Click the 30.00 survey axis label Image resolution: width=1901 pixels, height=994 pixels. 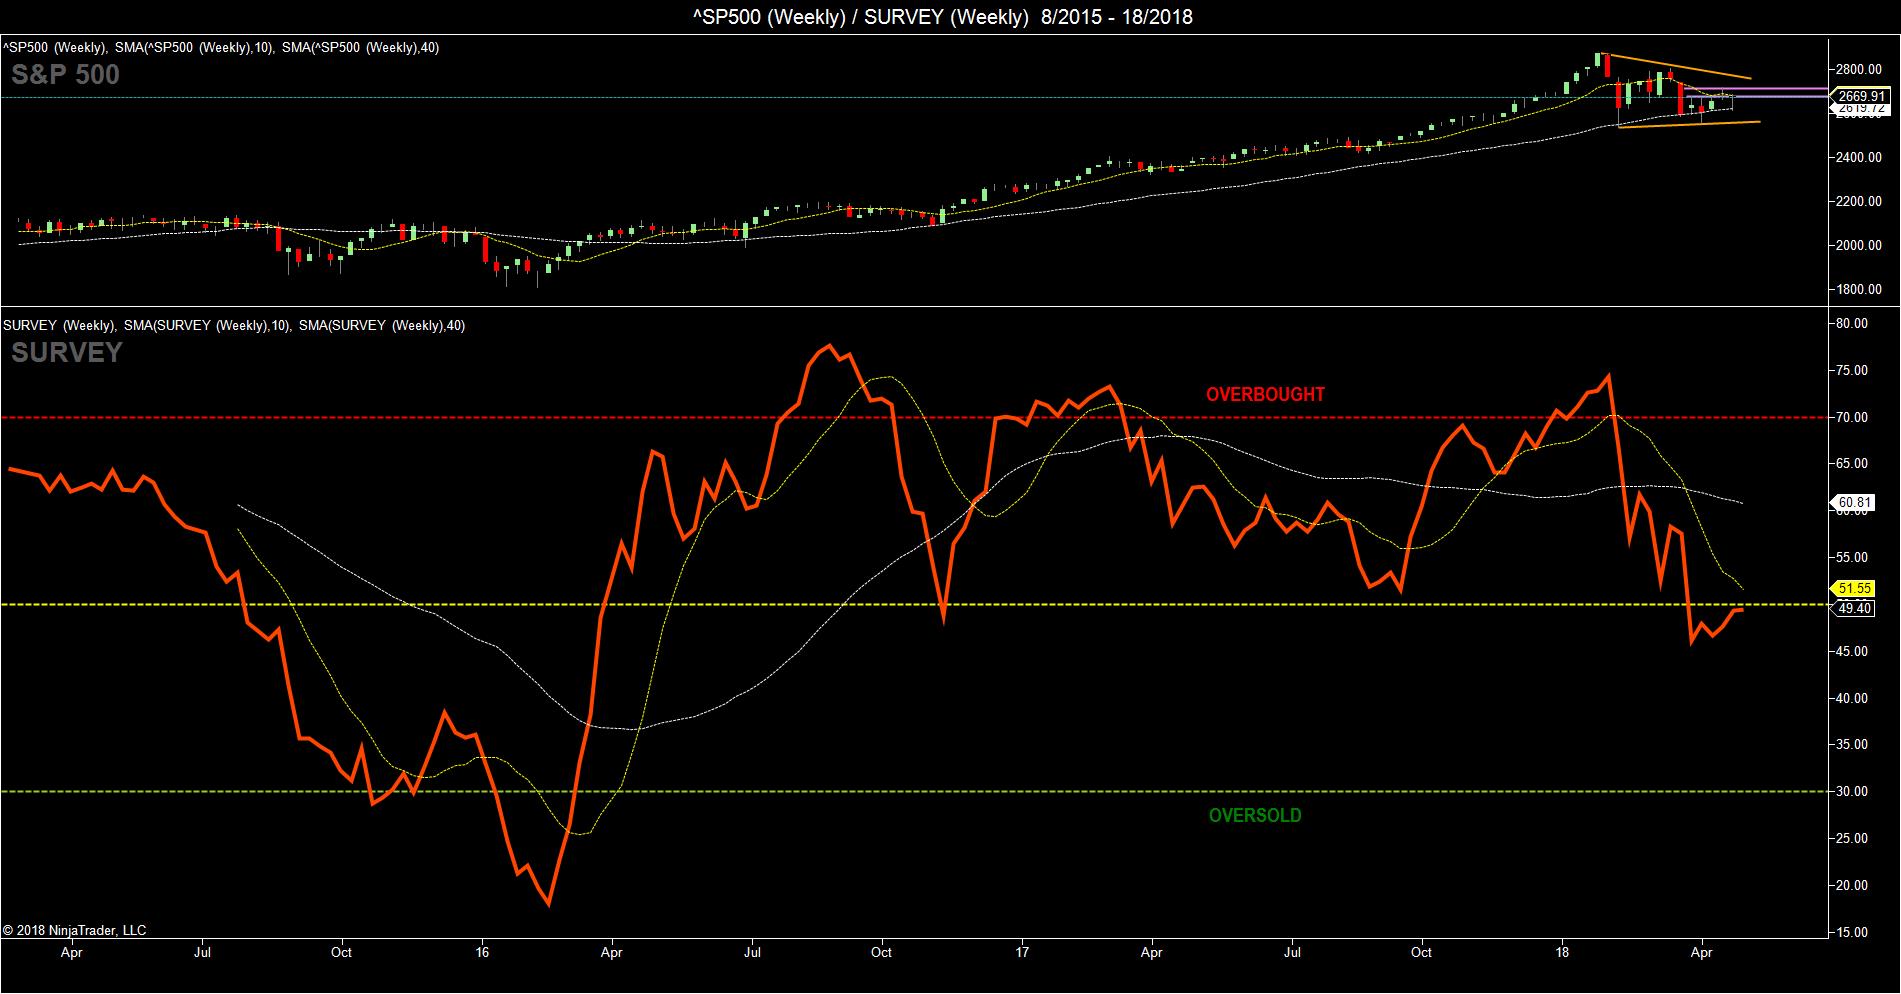(x=1853, y=791)
